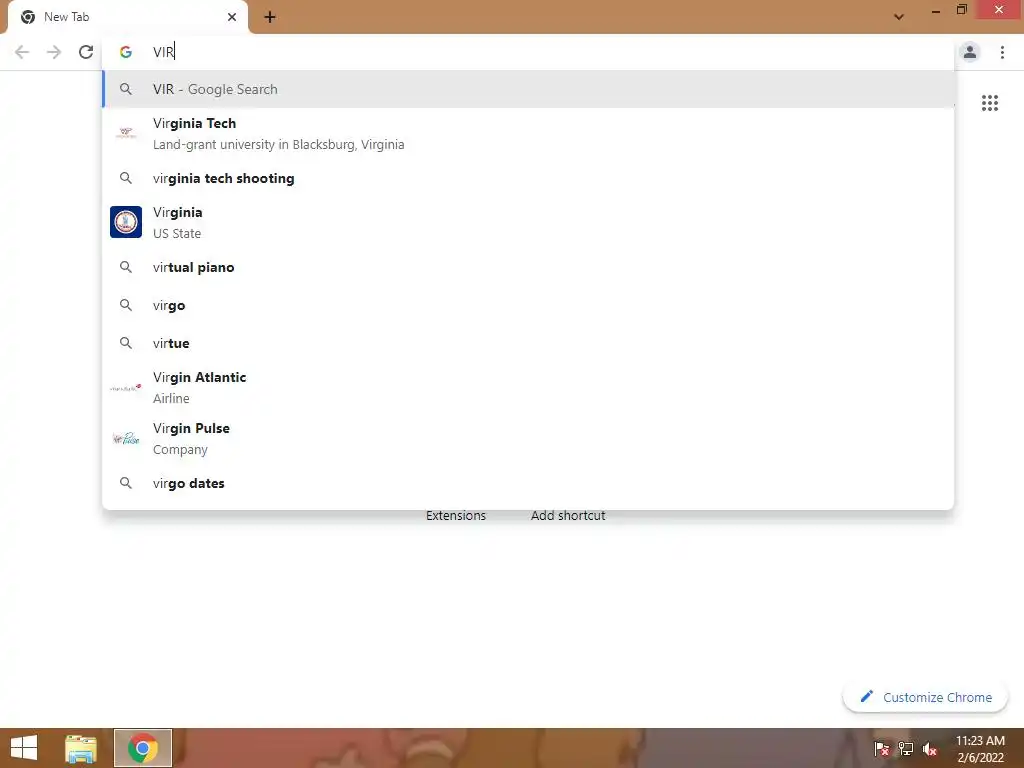The height and width of the screenshot is (768, 1024).
Task: Select the New Tab tab
Action: click(127, 17)
